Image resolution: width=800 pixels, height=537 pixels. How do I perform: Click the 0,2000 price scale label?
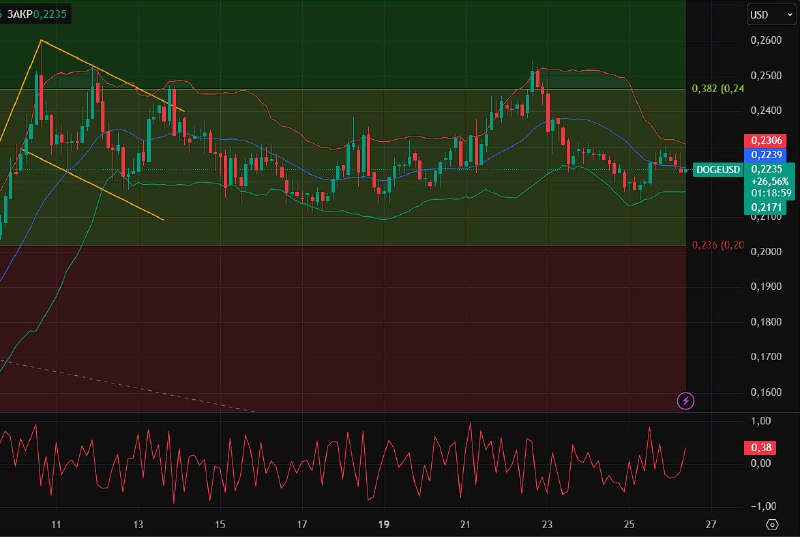tap(766, 251)
